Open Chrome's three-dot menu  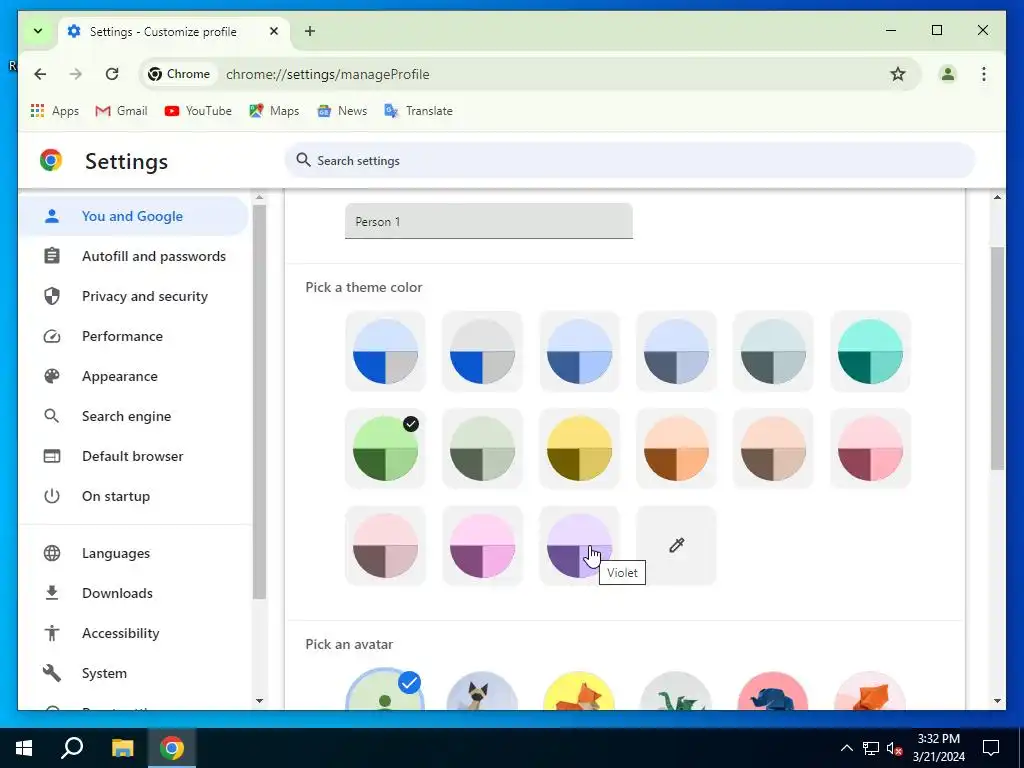click(984, 74)
